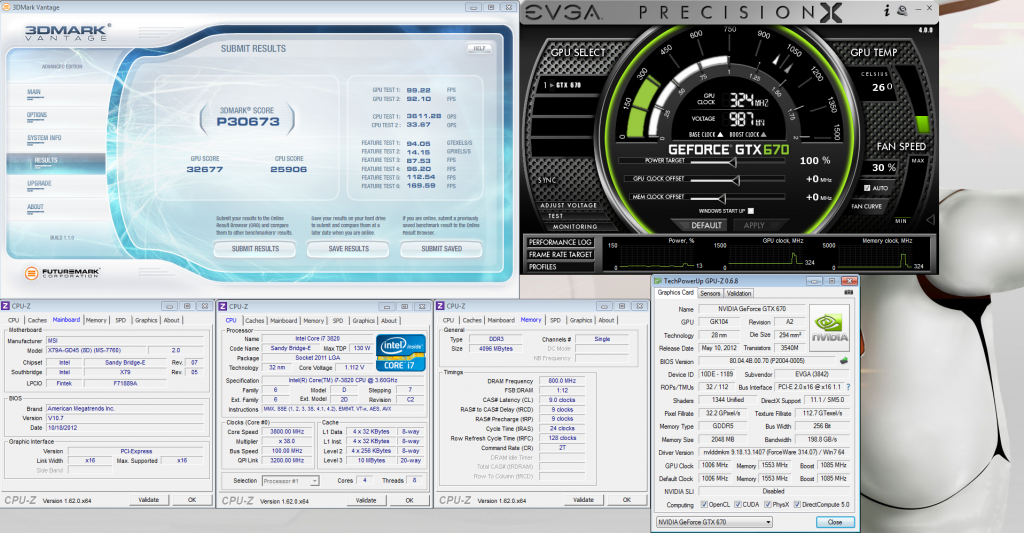Open the Performance Log tab
1024x533 pixels.
tap(560, 242)
